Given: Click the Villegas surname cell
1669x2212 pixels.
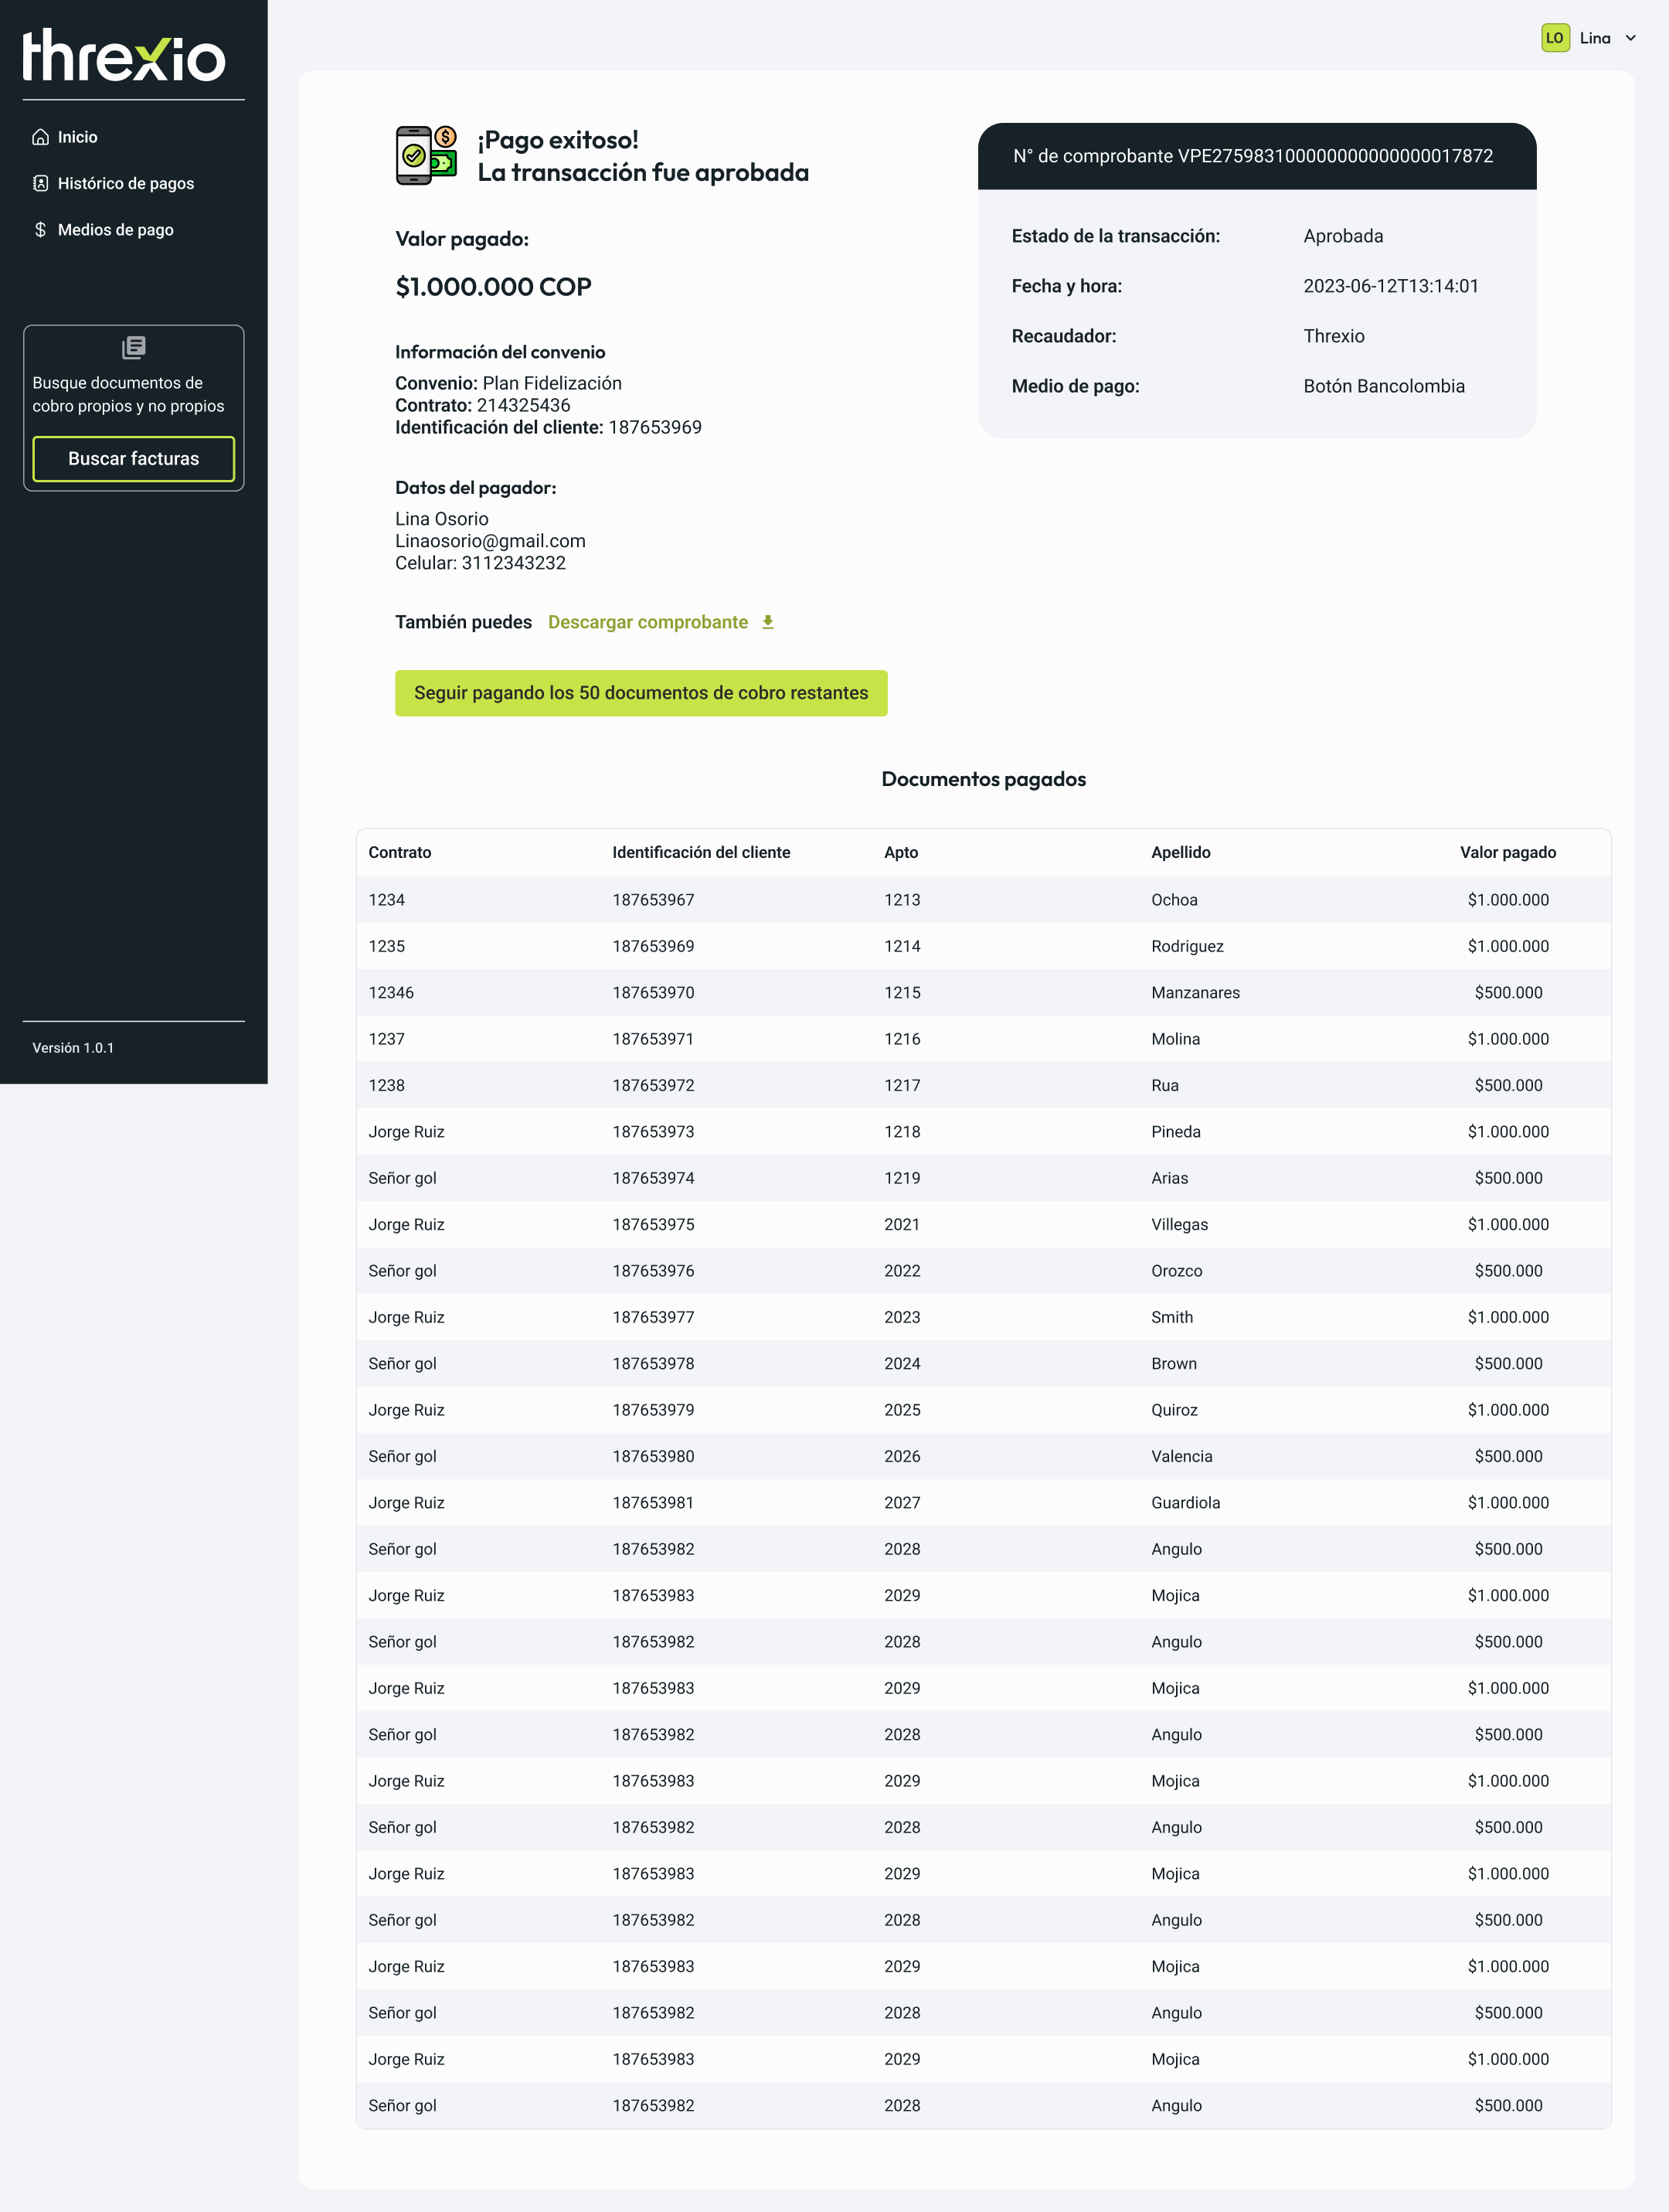Looking at the screenshot, I should tap(1179, 1224).
